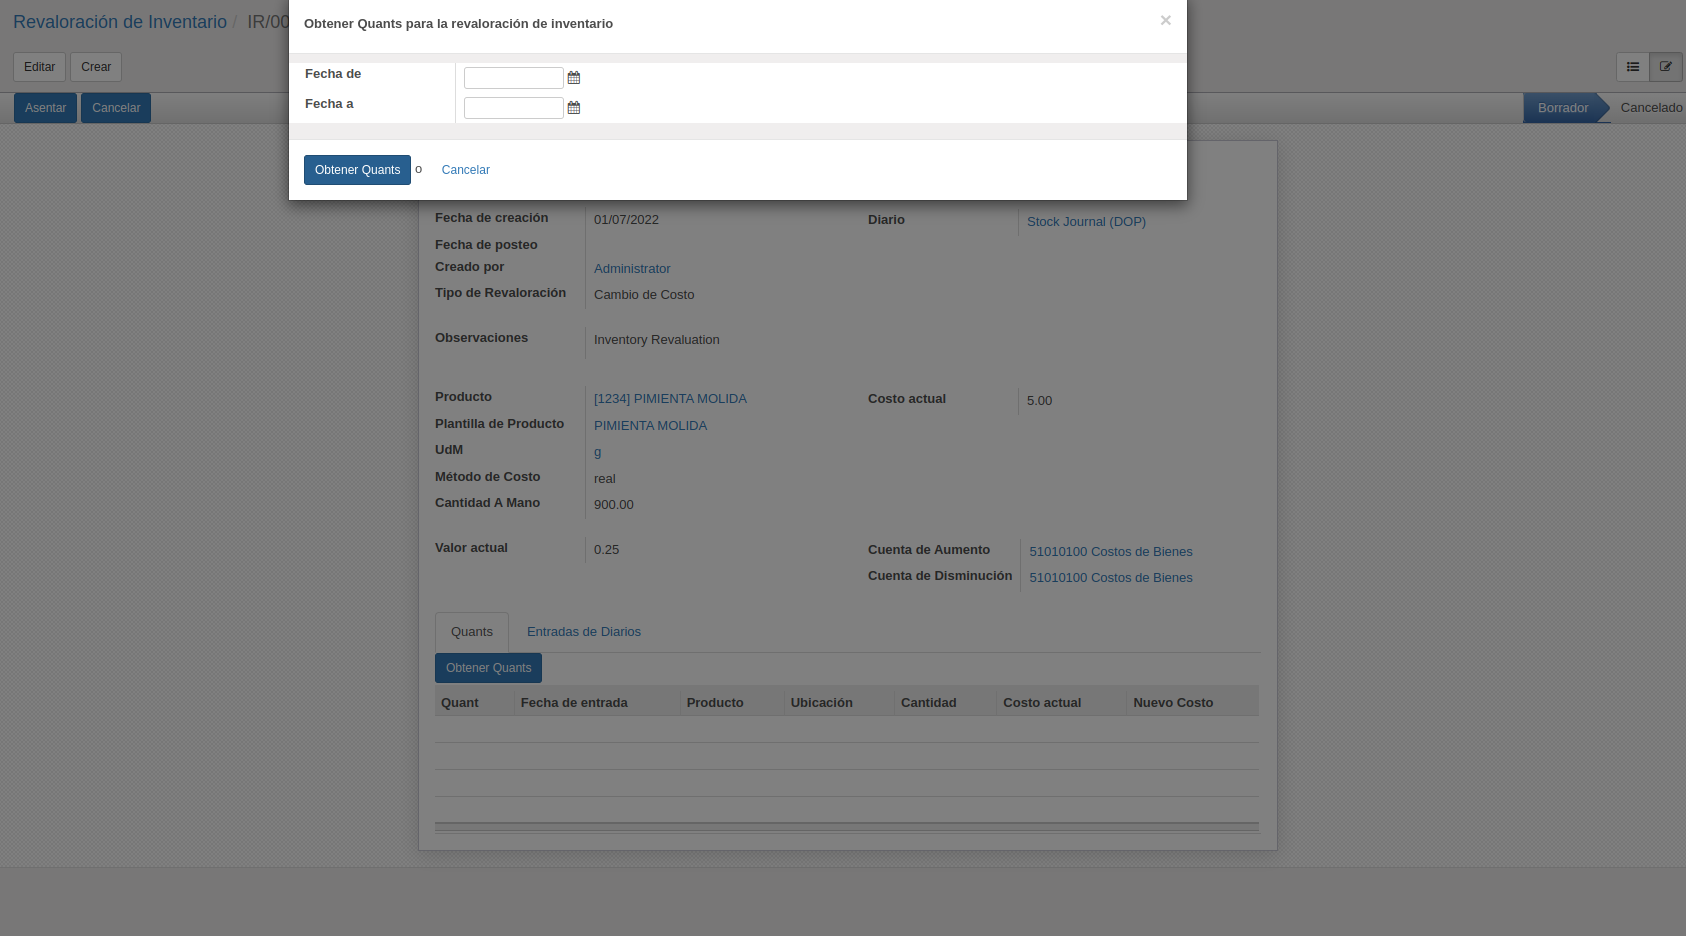The width and height of the screenshot is (1686, 936).
Task: Click the 01/07/2022 creation date value
Action: pyautogui.click(x=626, y=220)
